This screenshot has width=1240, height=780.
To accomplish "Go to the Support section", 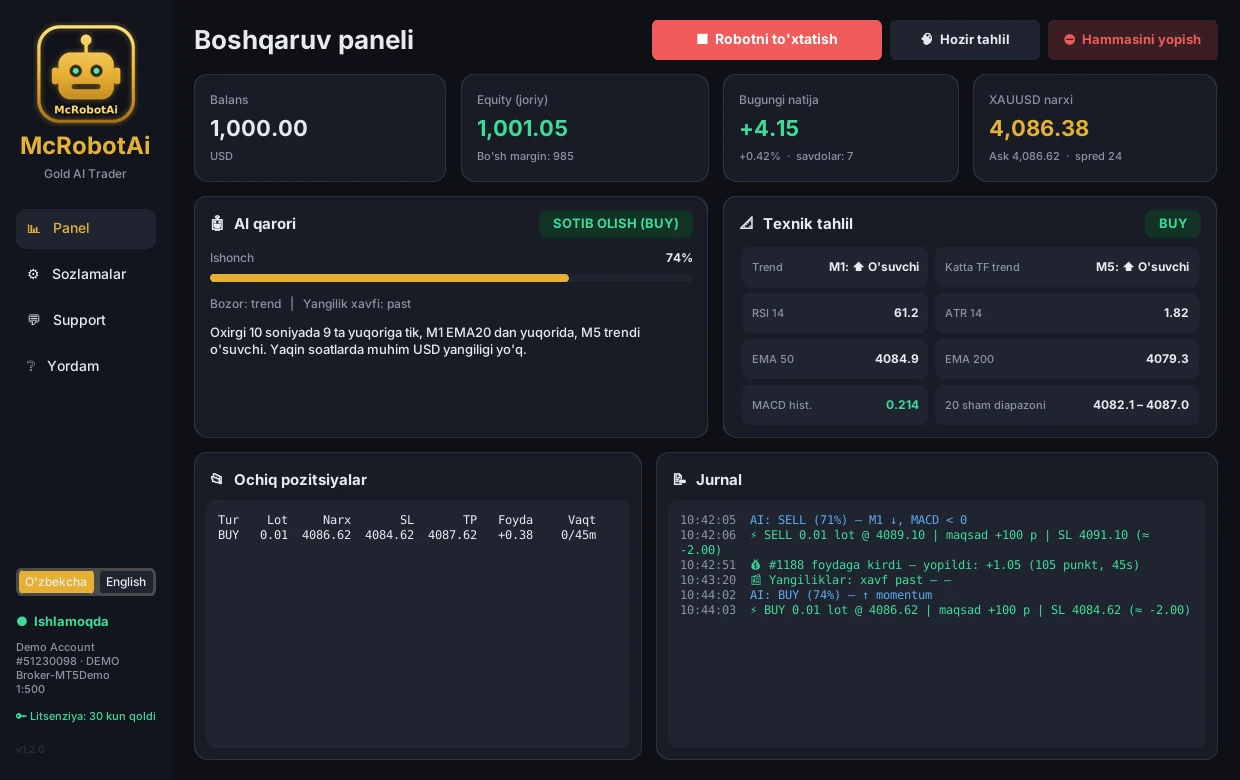I will (86, 320).
